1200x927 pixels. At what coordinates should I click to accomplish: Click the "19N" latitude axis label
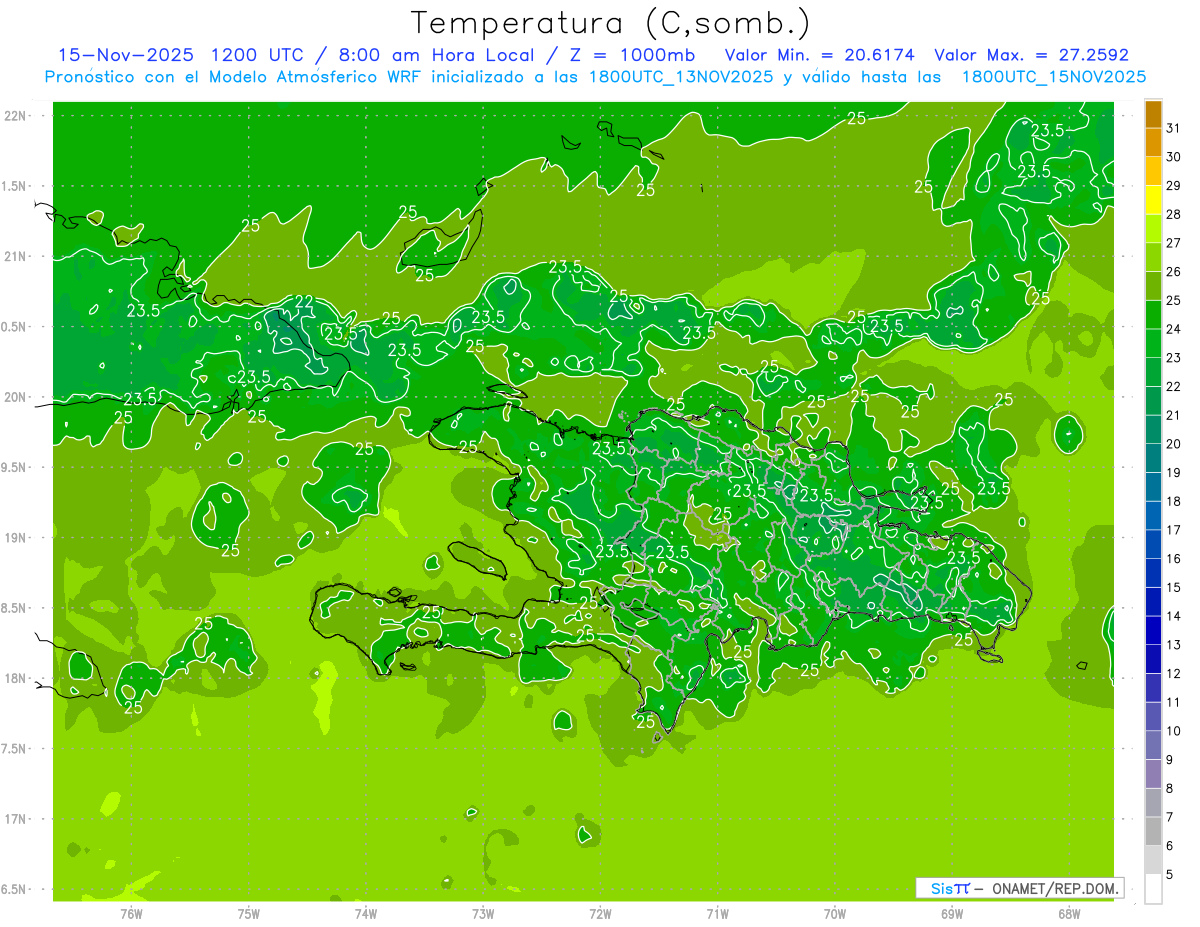[15, 538]
